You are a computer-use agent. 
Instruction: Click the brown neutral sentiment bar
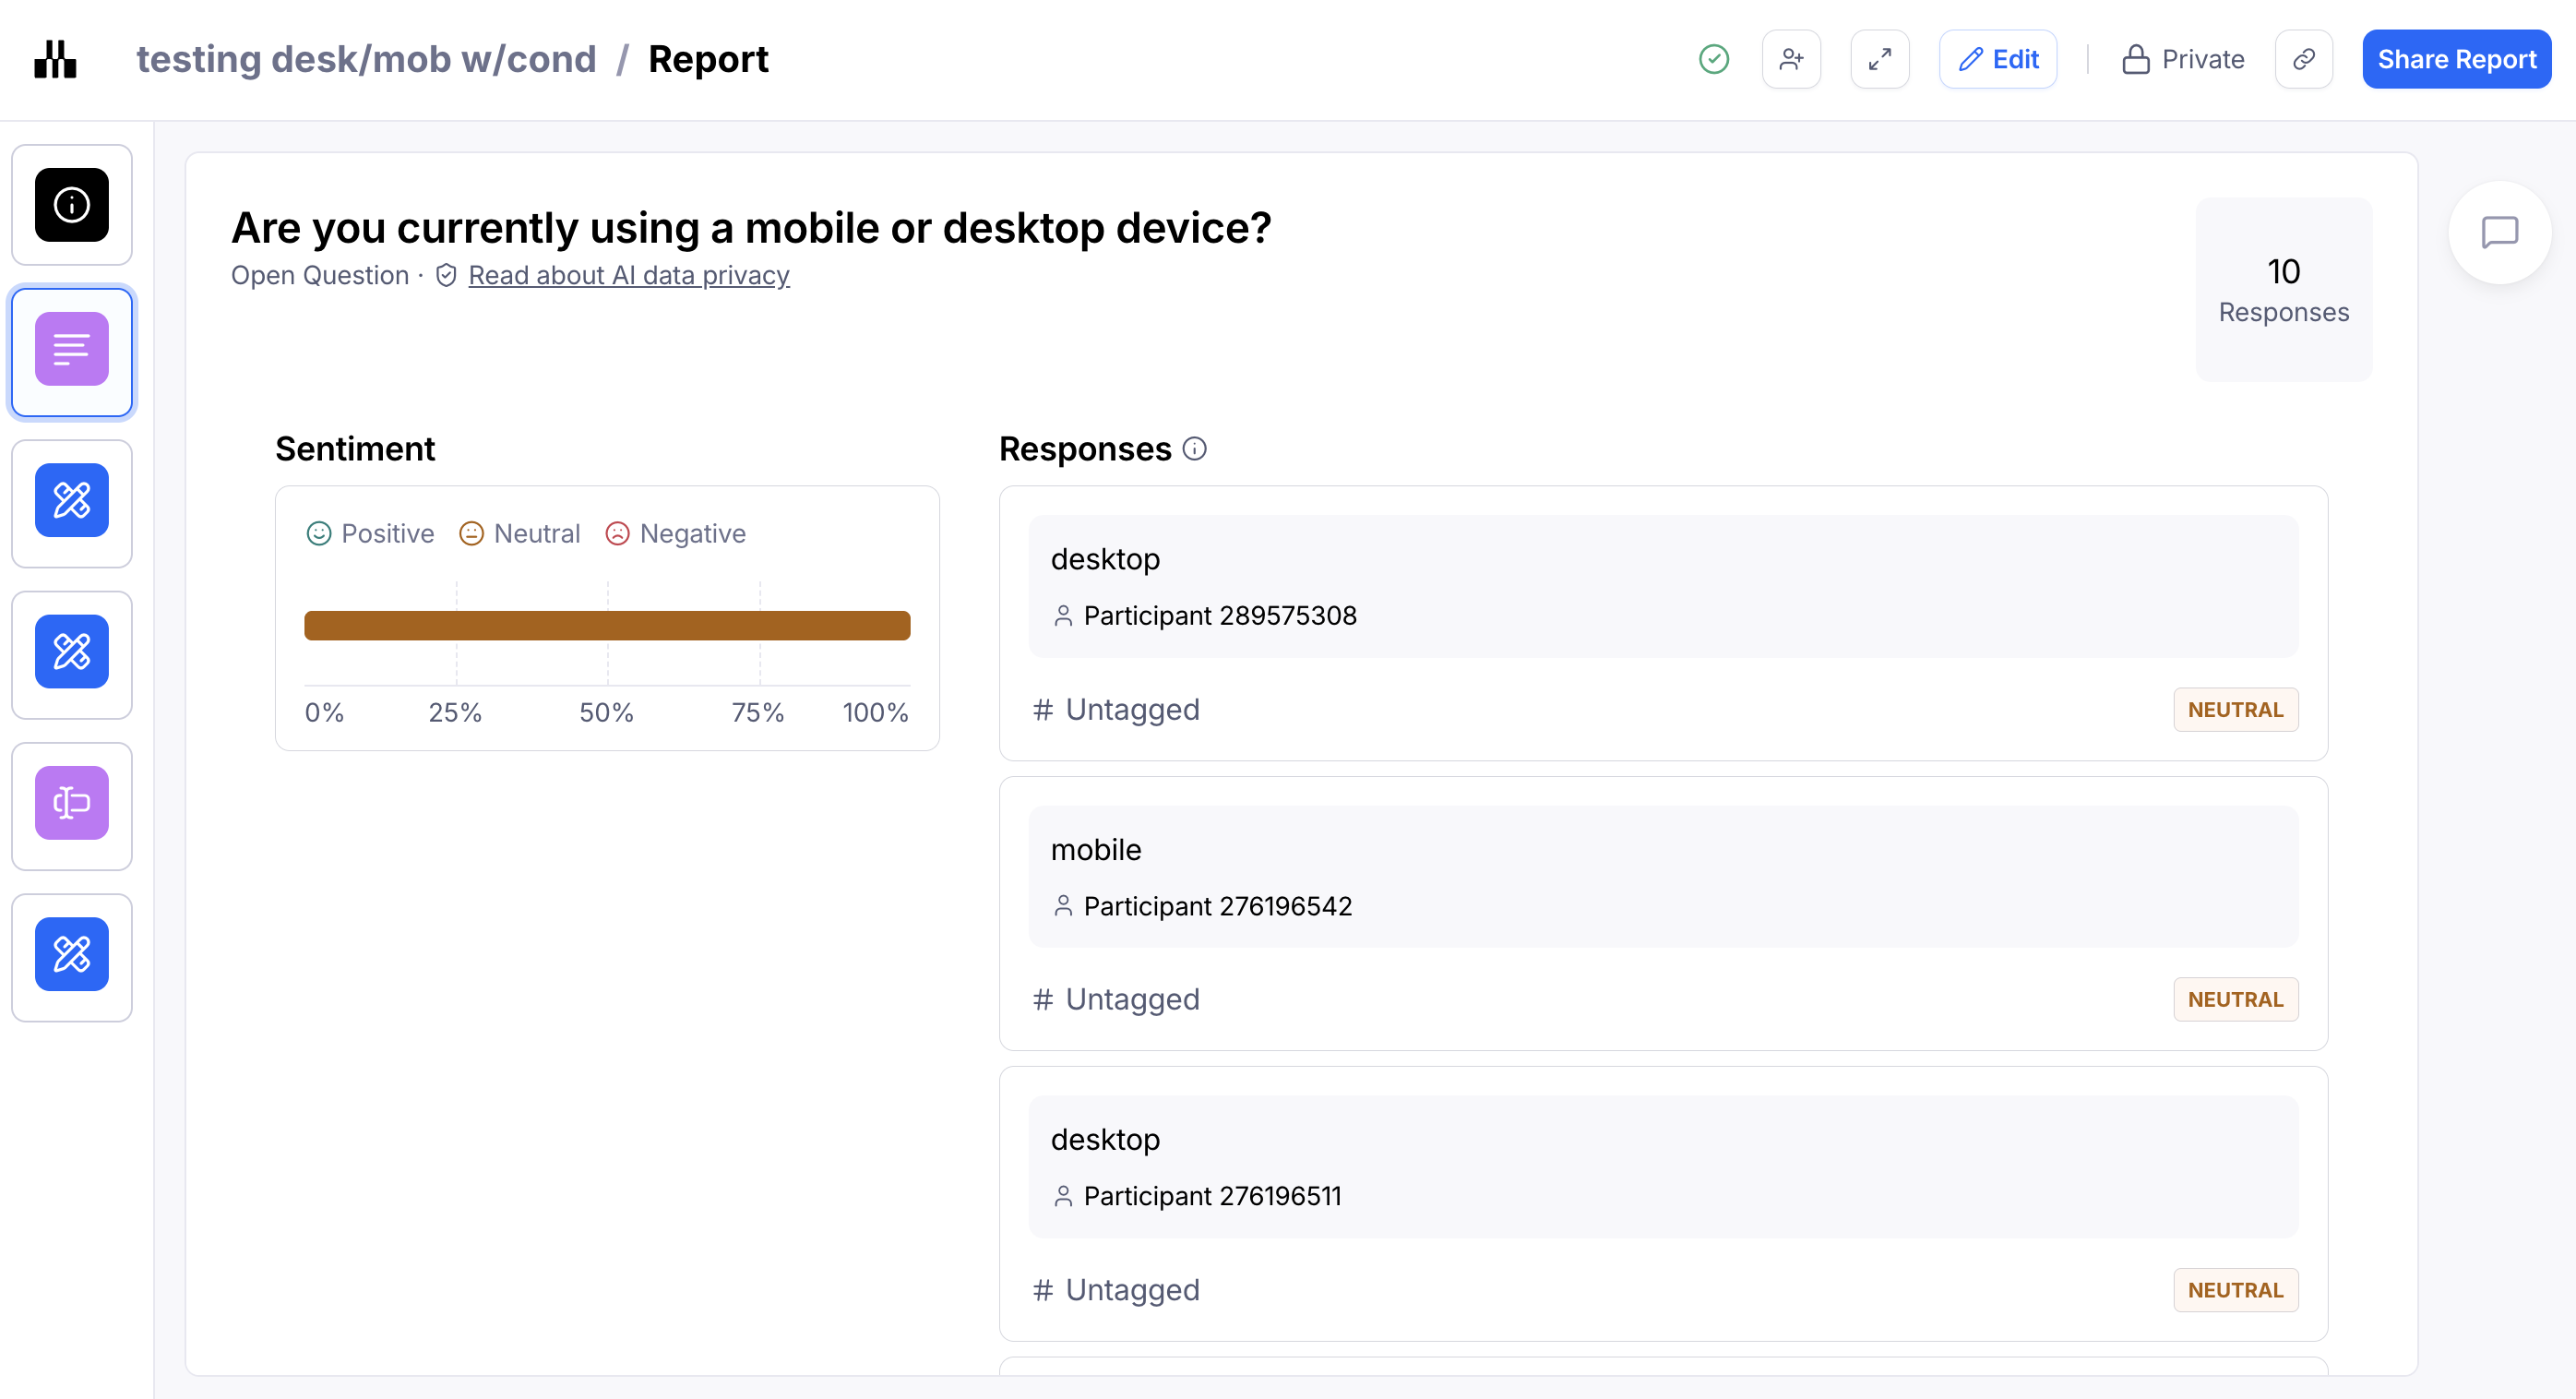coord(607,626)
